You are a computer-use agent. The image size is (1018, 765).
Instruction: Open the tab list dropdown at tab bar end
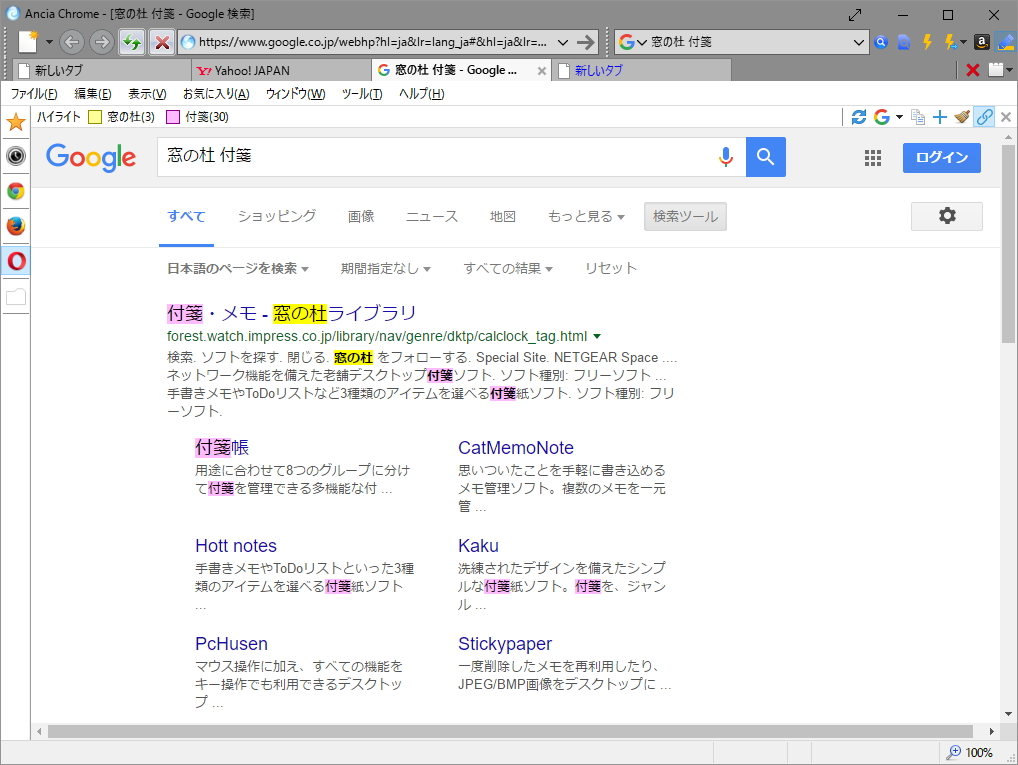click(x=1009, y=70)
